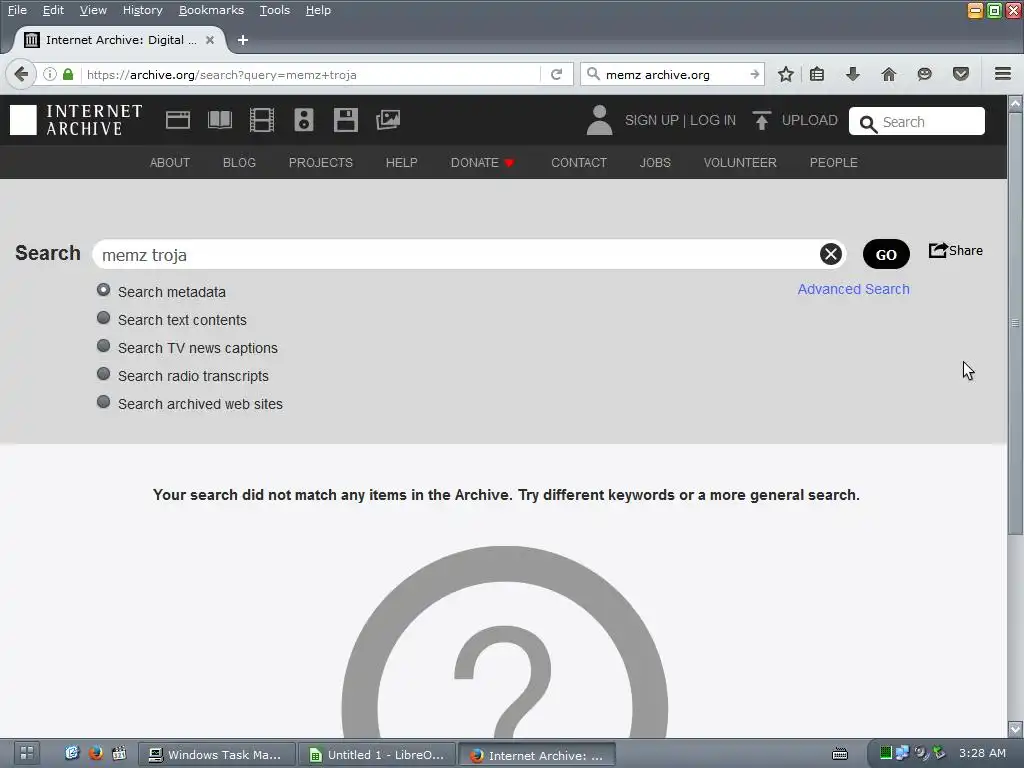Open the PEOPLE navigation link
This screenshot has width=1024, height=768.
[833, 163]
